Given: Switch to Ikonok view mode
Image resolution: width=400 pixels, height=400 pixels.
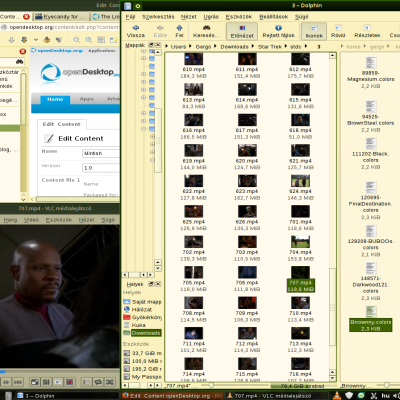Looking at the screenshot, I should (x=314, y=31).
